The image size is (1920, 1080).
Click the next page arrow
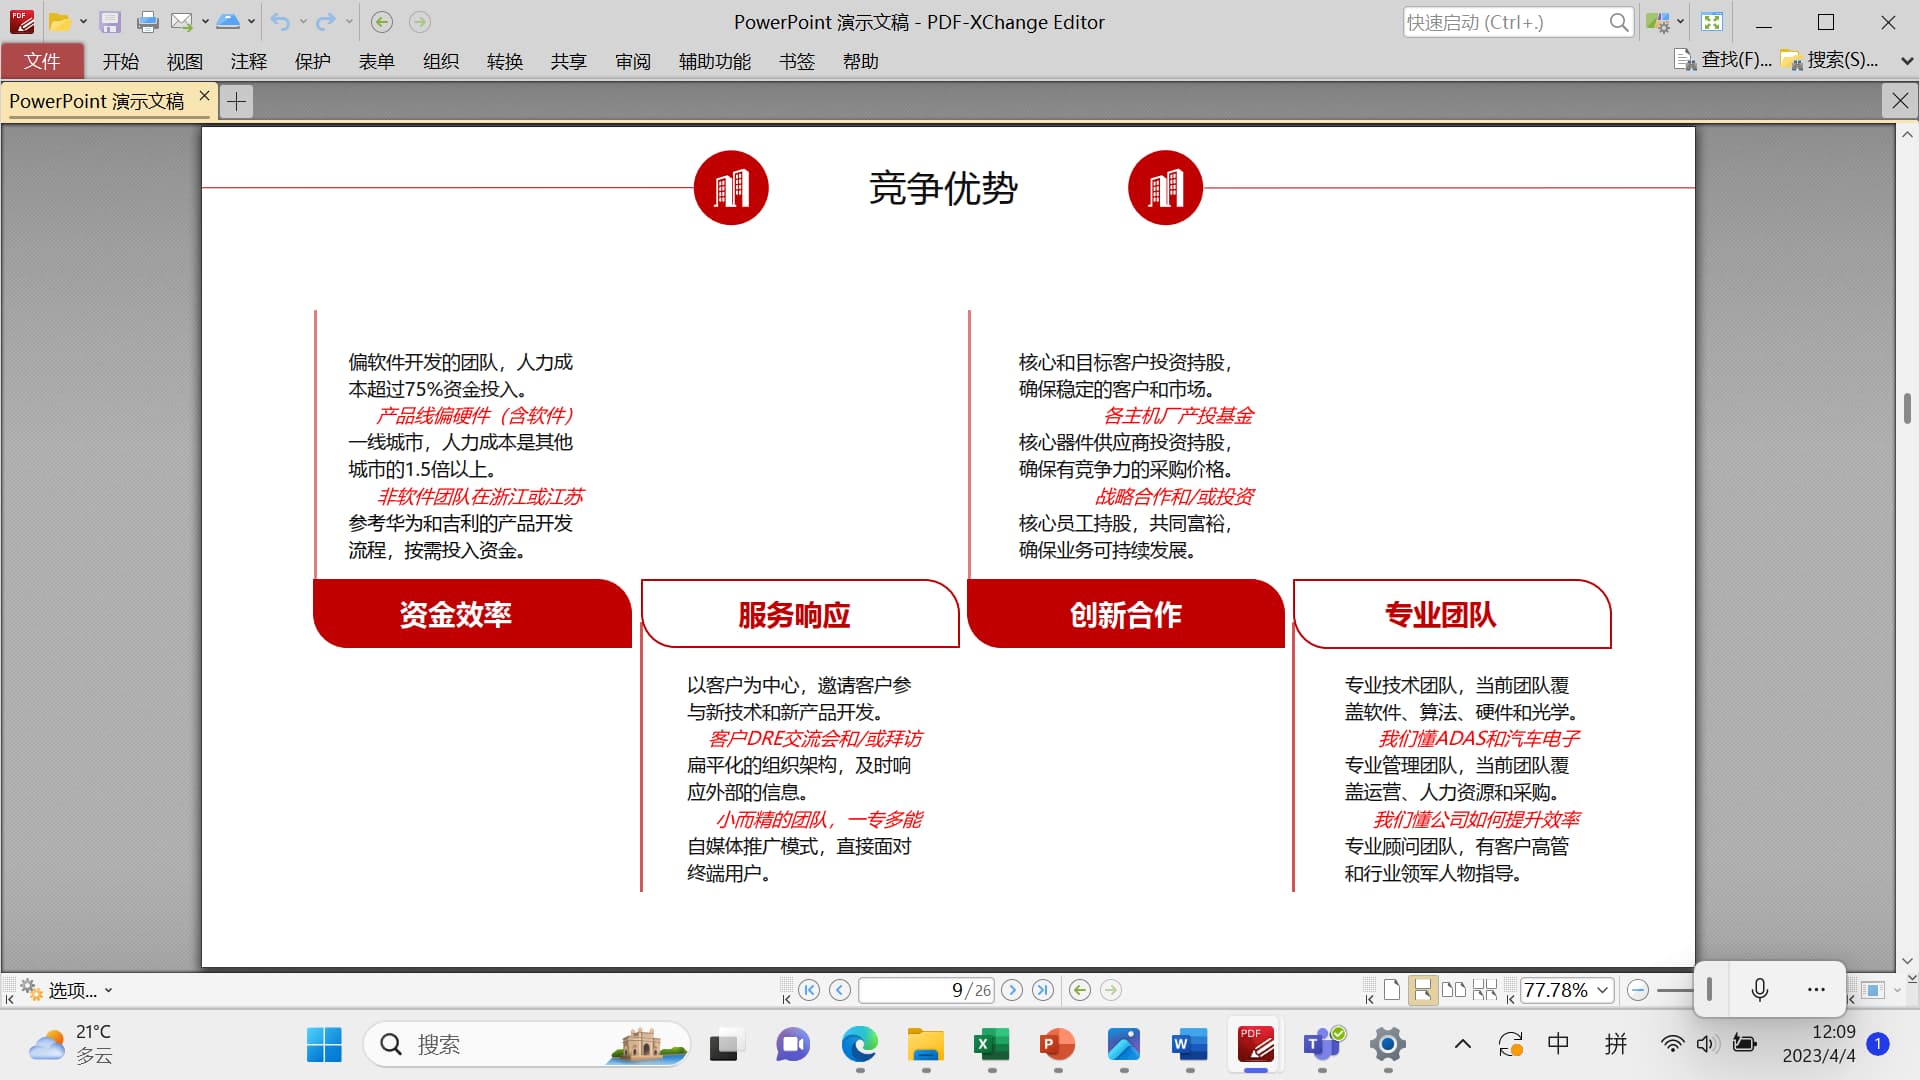[1012, 990]
